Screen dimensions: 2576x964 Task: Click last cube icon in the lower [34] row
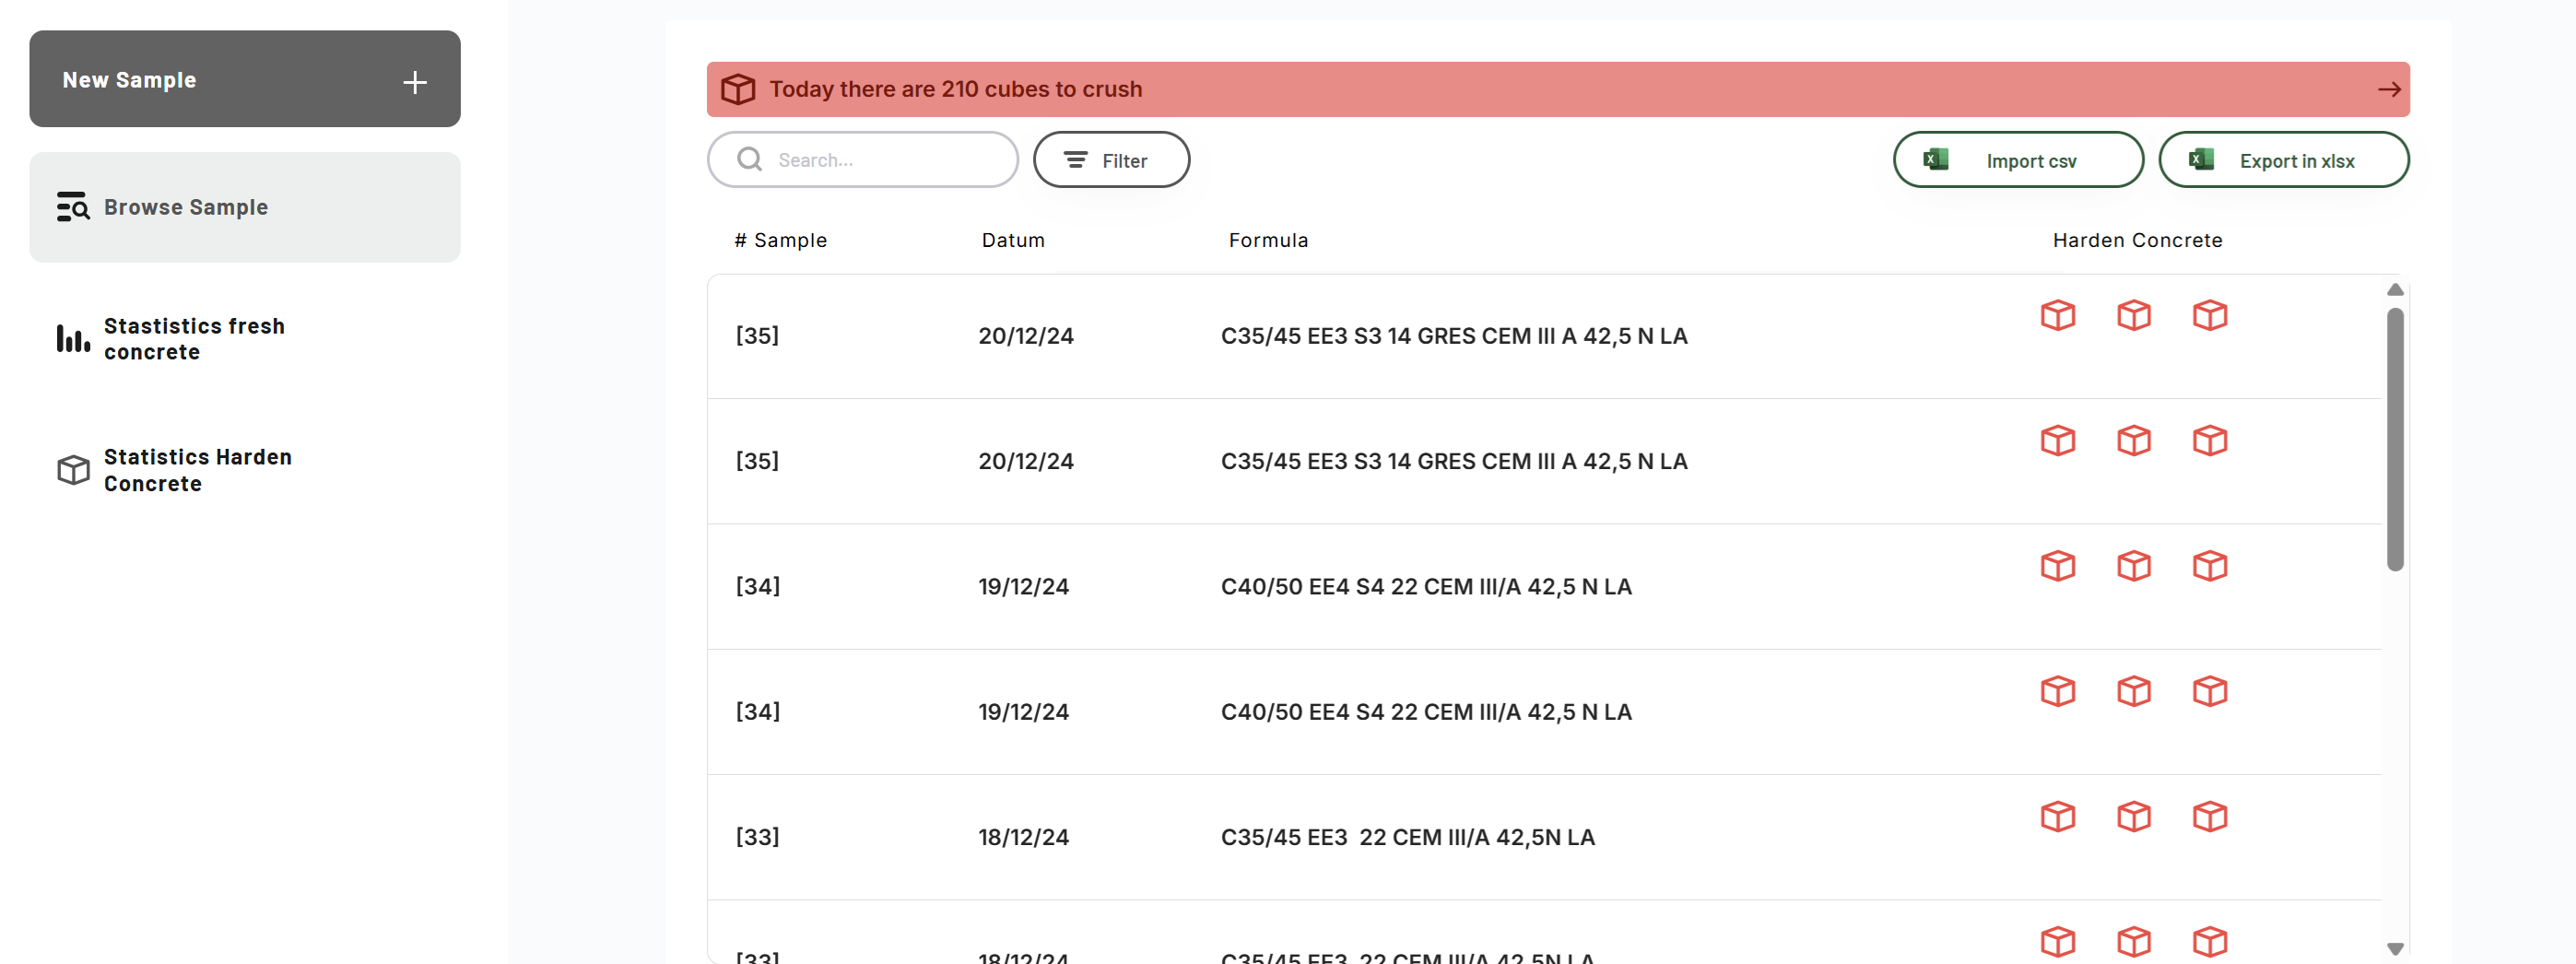2210,691
